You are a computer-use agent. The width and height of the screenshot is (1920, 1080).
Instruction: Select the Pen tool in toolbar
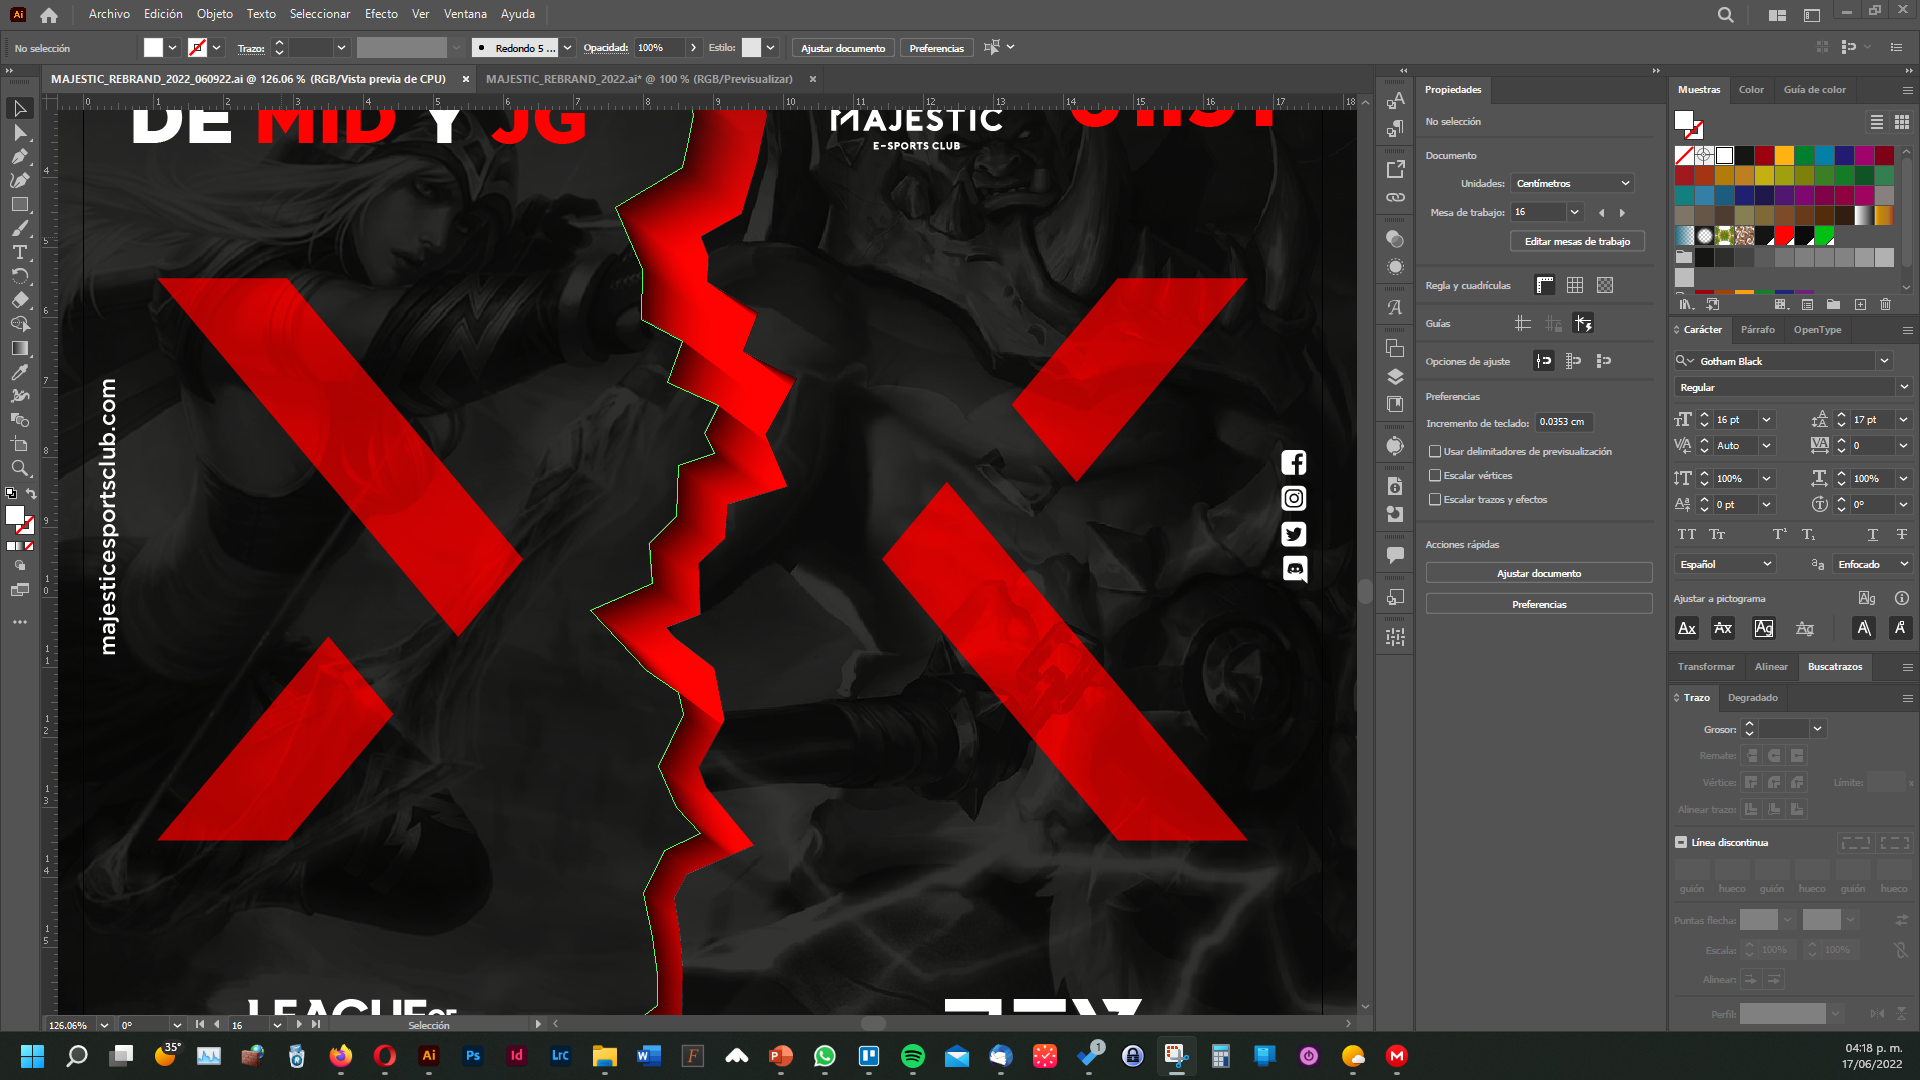point(20,156)
